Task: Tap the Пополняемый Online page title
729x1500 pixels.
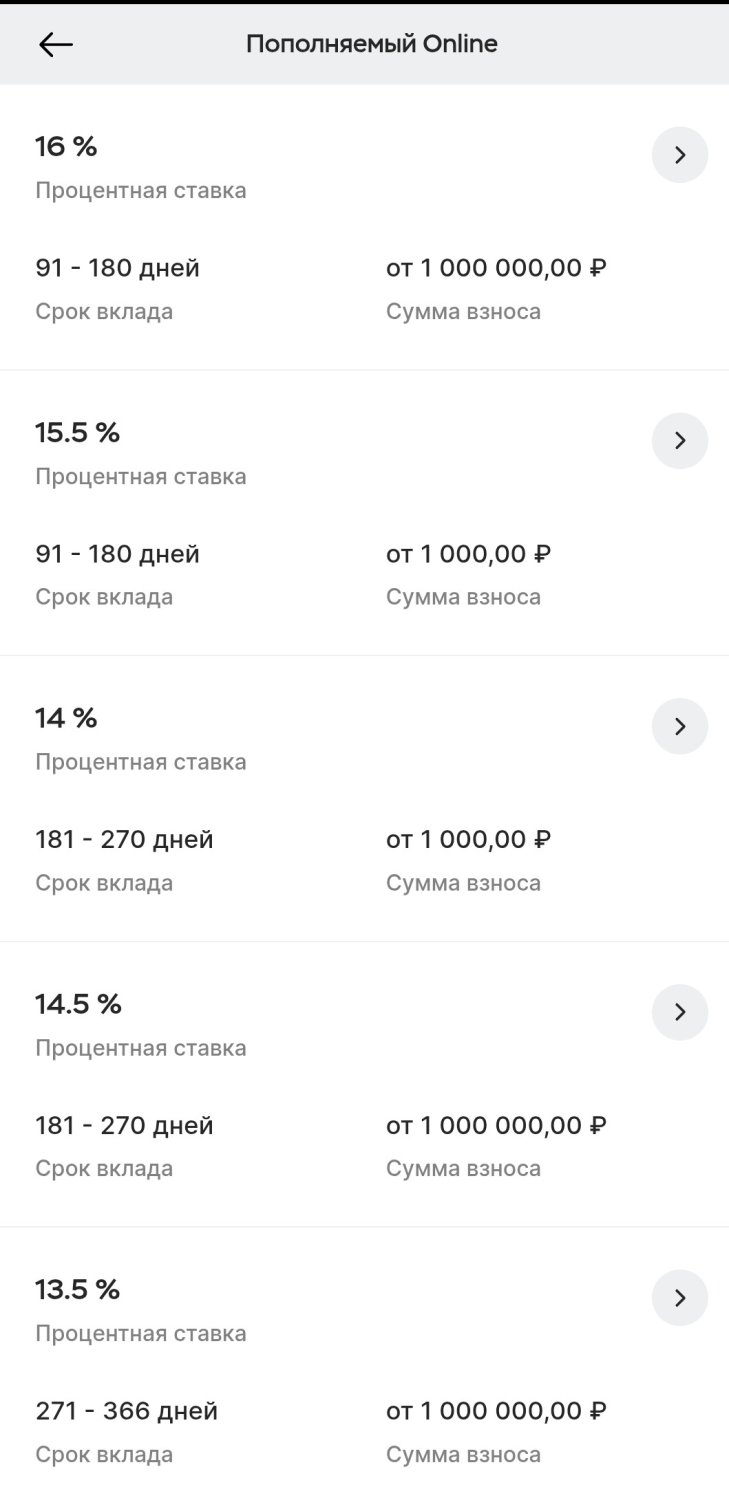Action: (371, 44)
